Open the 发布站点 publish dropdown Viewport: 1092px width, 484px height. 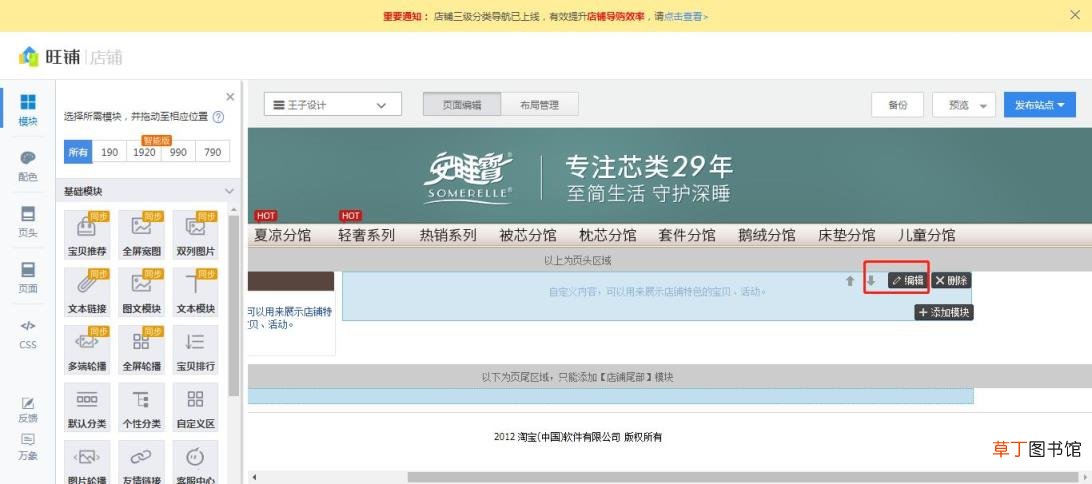[1040, 104]
